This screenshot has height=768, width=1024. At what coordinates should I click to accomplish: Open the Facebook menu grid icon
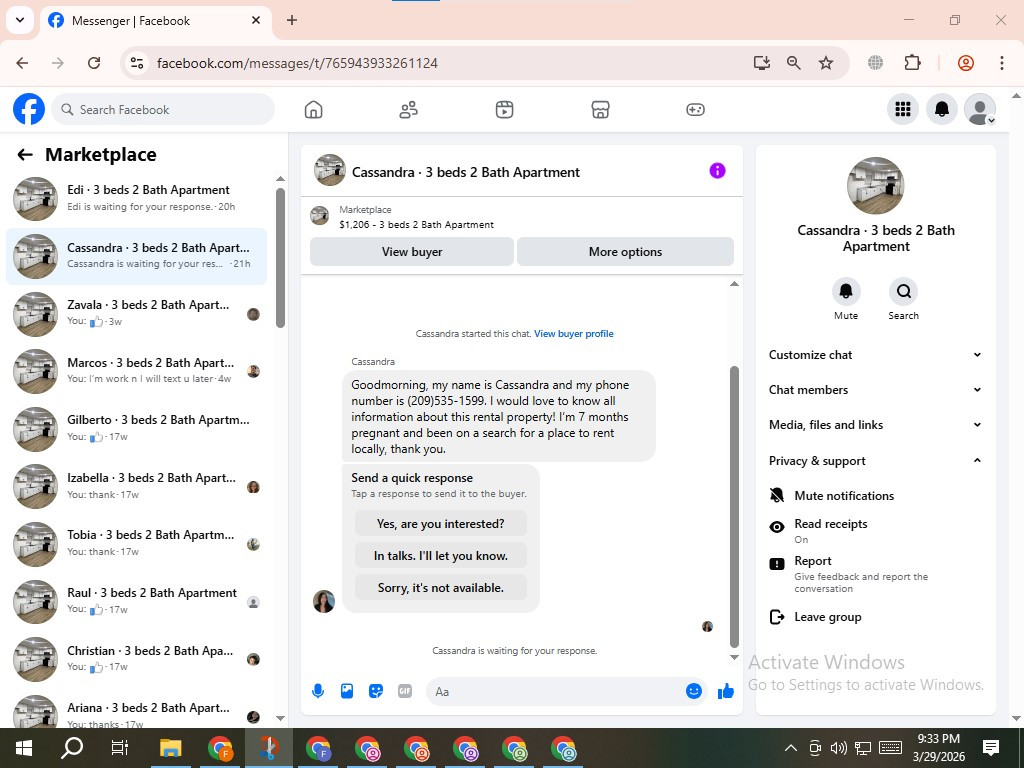[x=903, y=109]
